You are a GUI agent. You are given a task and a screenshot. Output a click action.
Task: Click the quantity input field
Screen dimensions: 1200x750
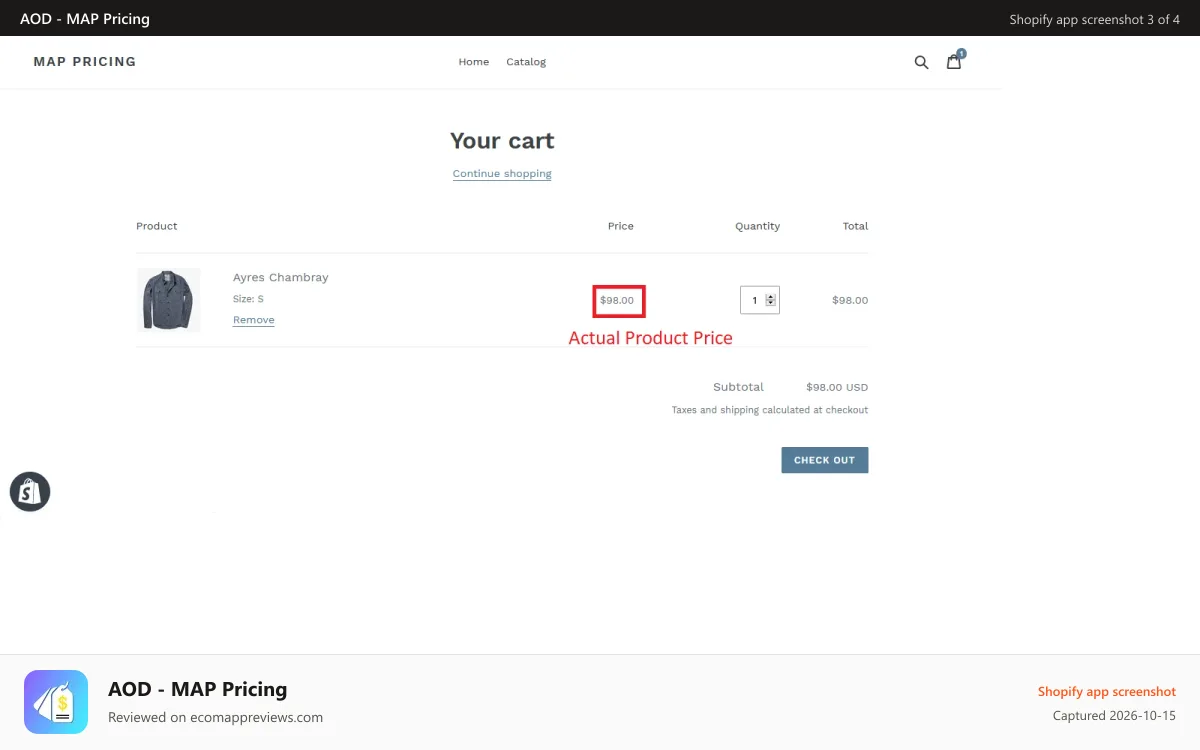[x=760, y=300]
